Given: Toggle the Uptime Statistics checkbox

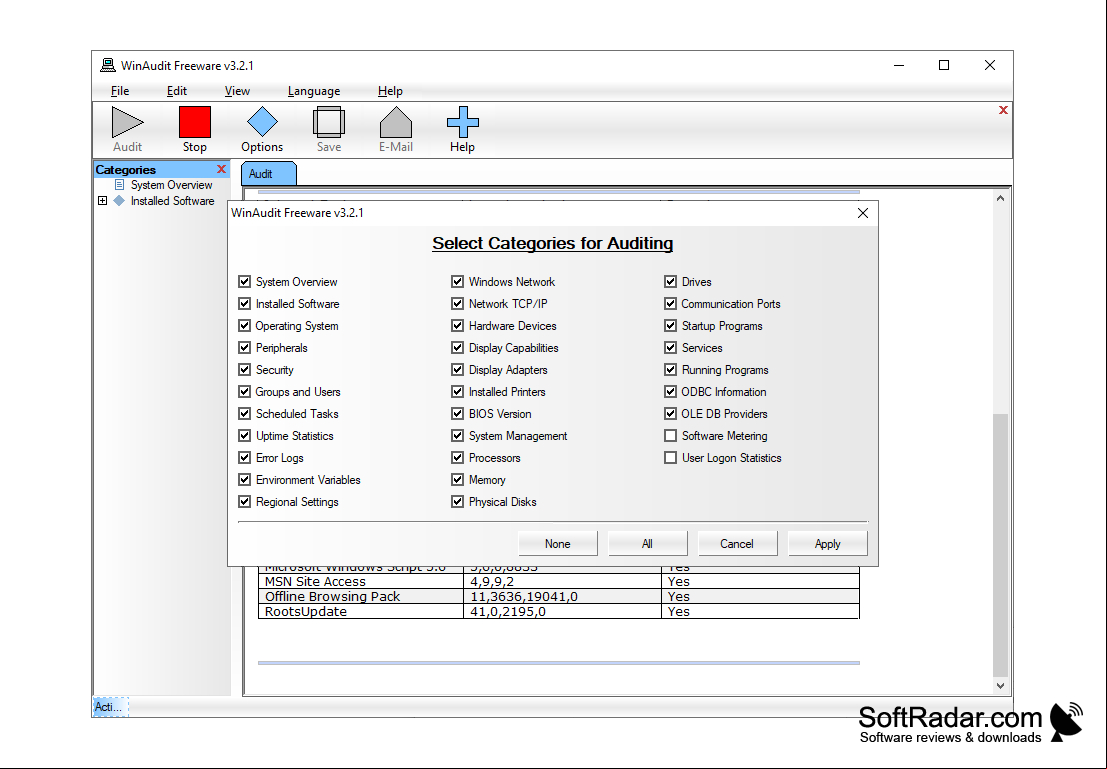Looking at the screenshot, I should 244,436.
